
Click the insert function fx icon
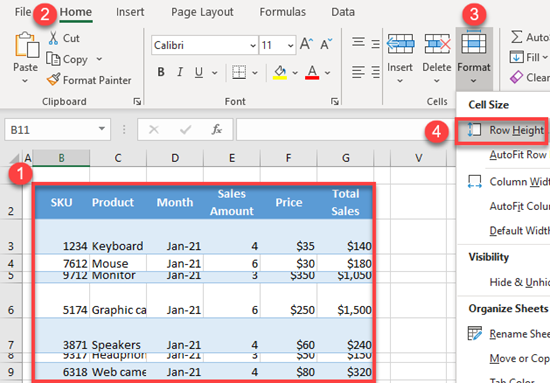click(x=217, y=129)
